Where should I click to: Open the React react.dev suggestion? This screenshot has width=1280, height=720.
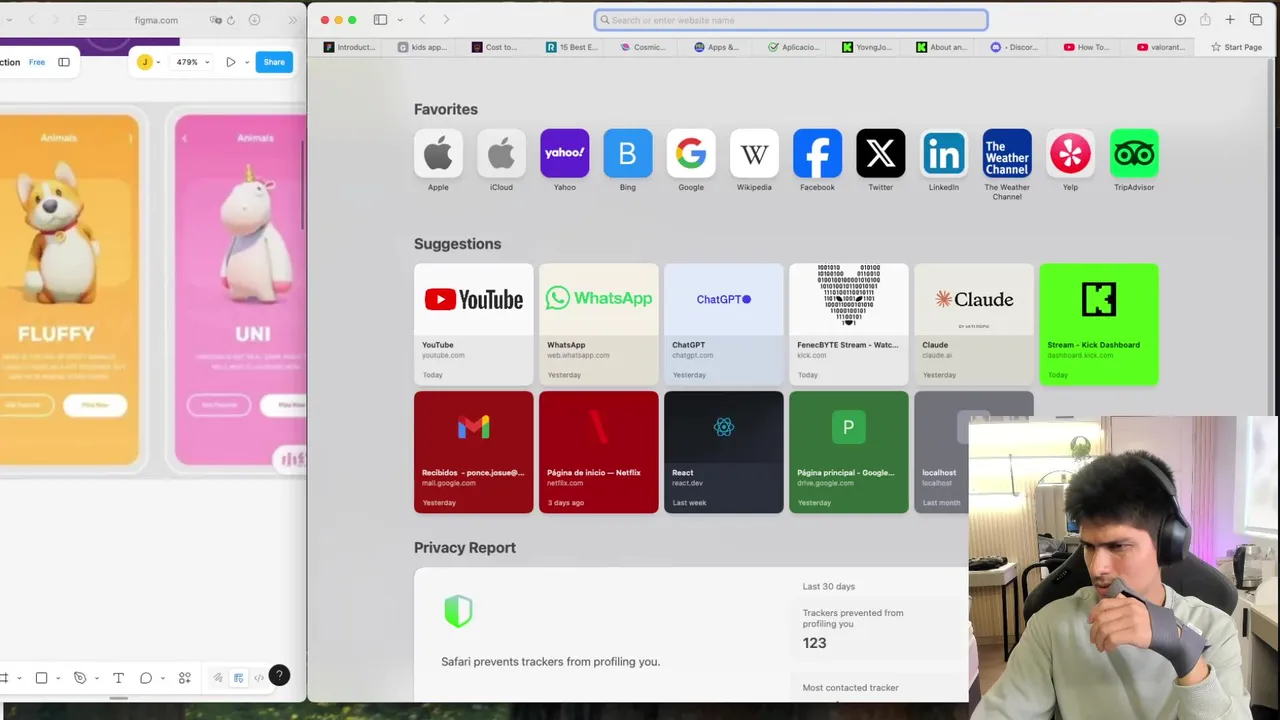(x=724, y=452)
